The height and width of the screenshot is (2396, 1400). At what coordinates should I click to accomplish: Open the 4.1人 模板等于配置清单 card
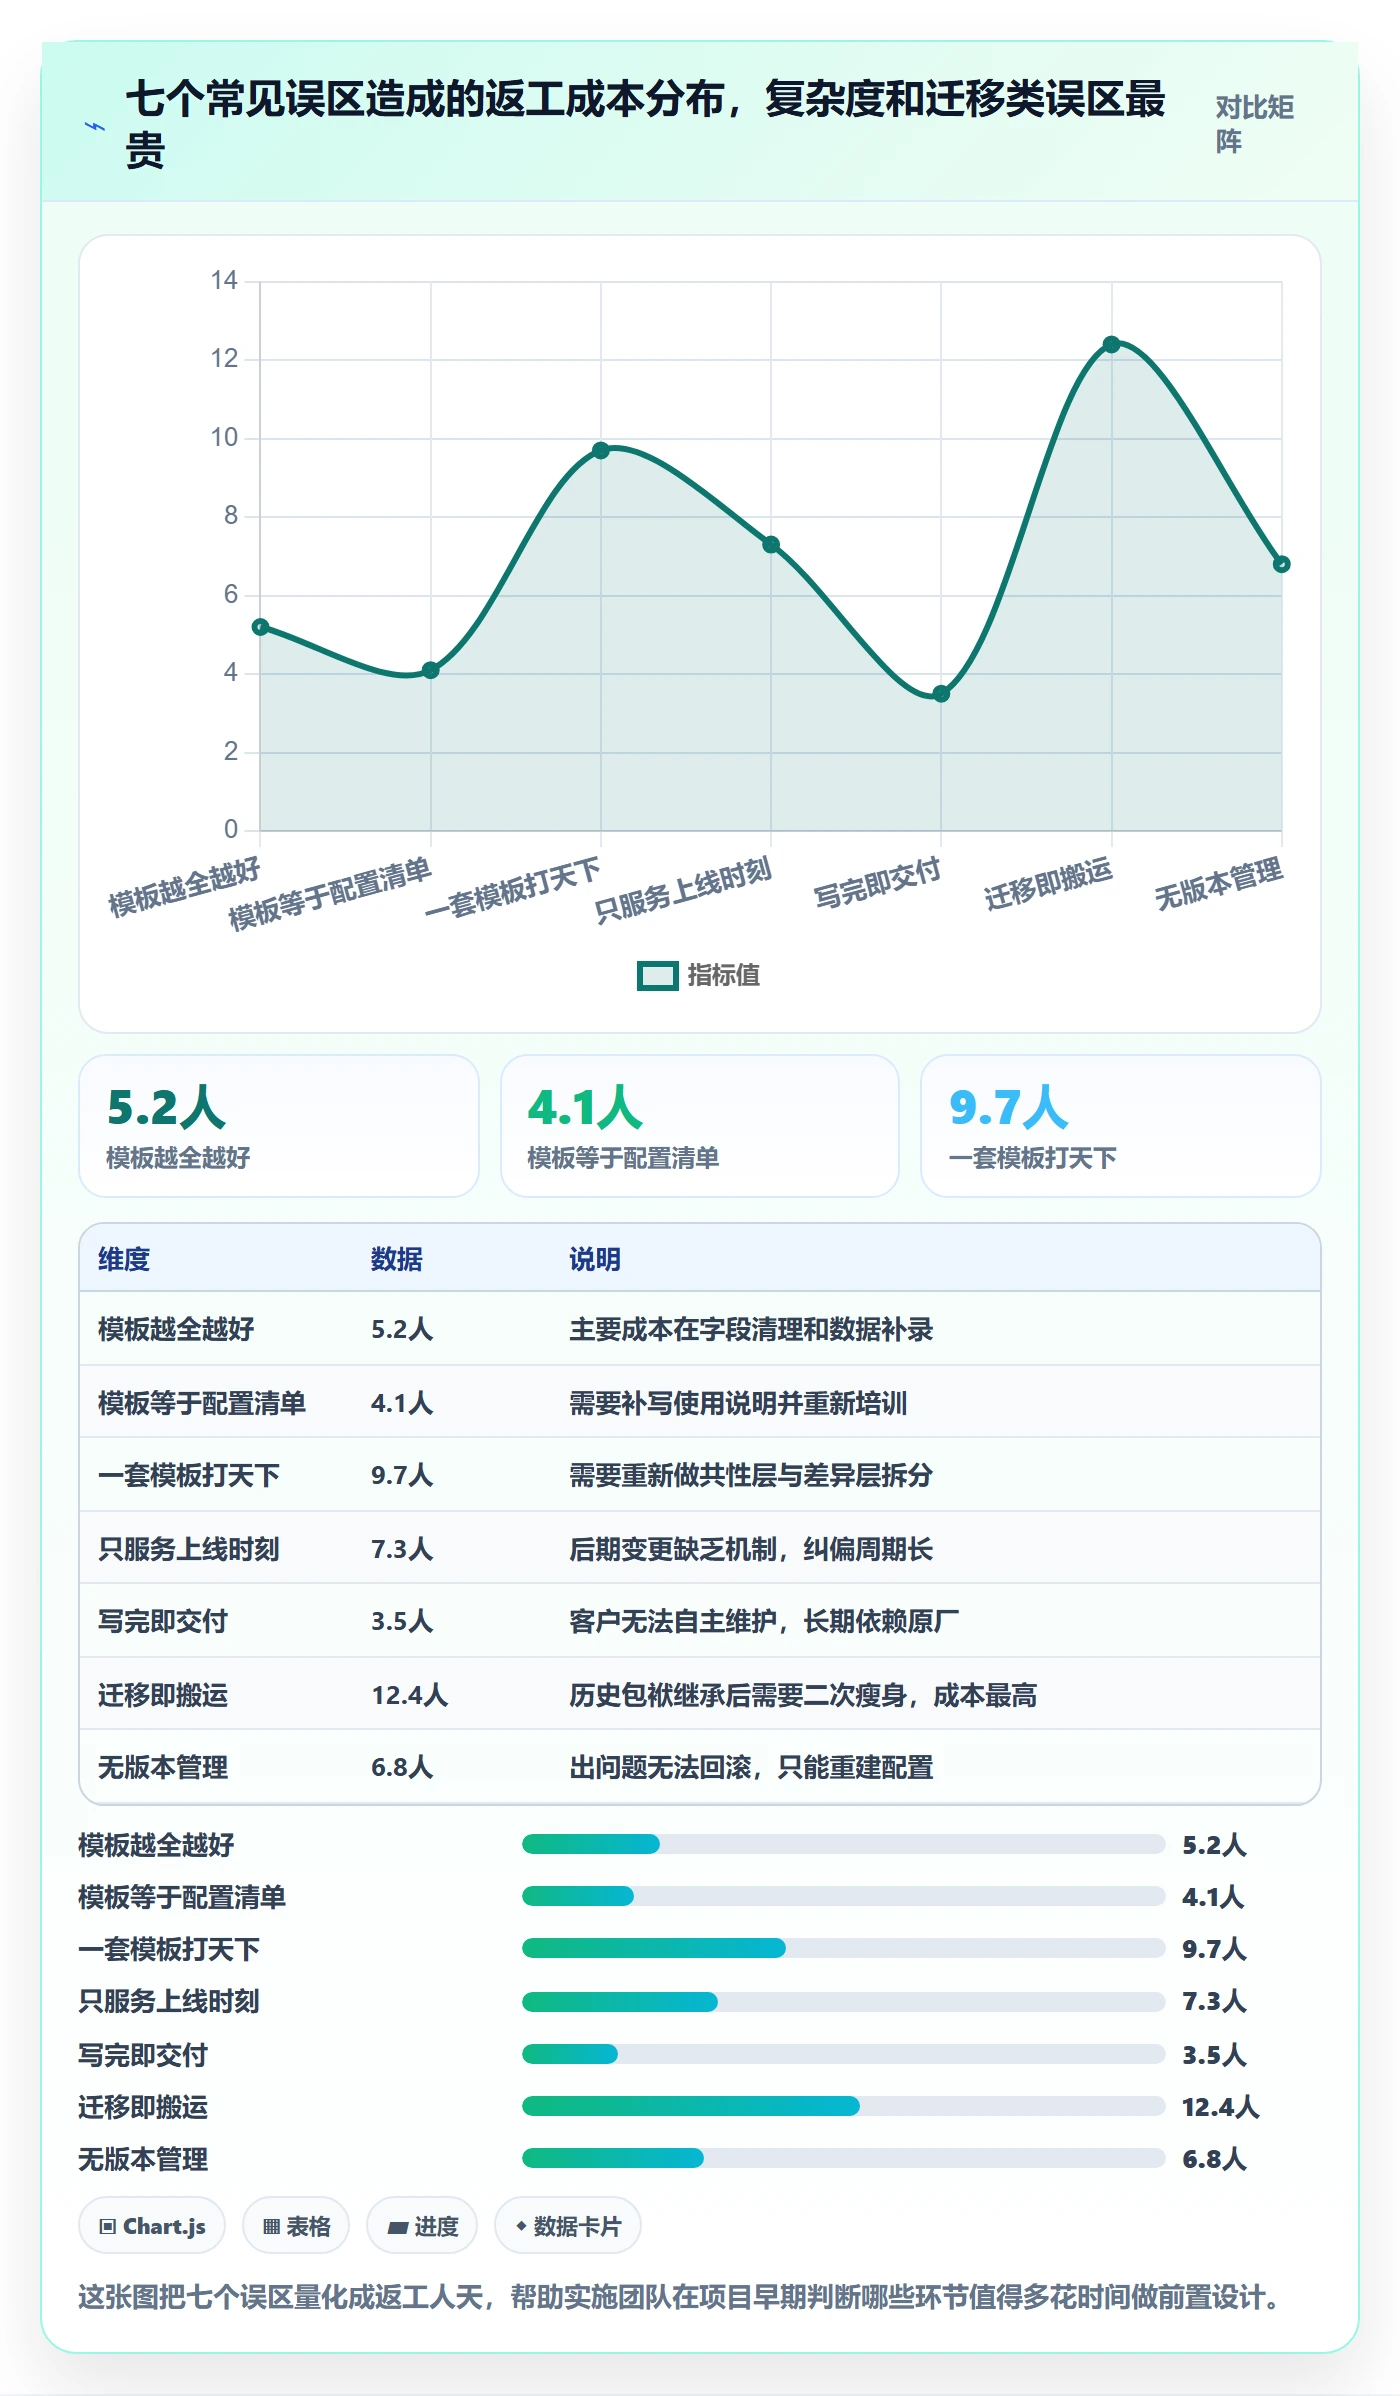tap(700, 1126)
